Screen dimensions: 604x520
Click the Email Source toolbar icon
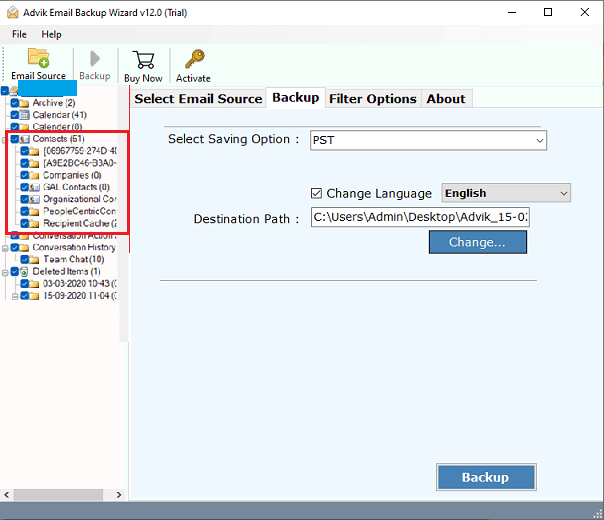[38, 59]
